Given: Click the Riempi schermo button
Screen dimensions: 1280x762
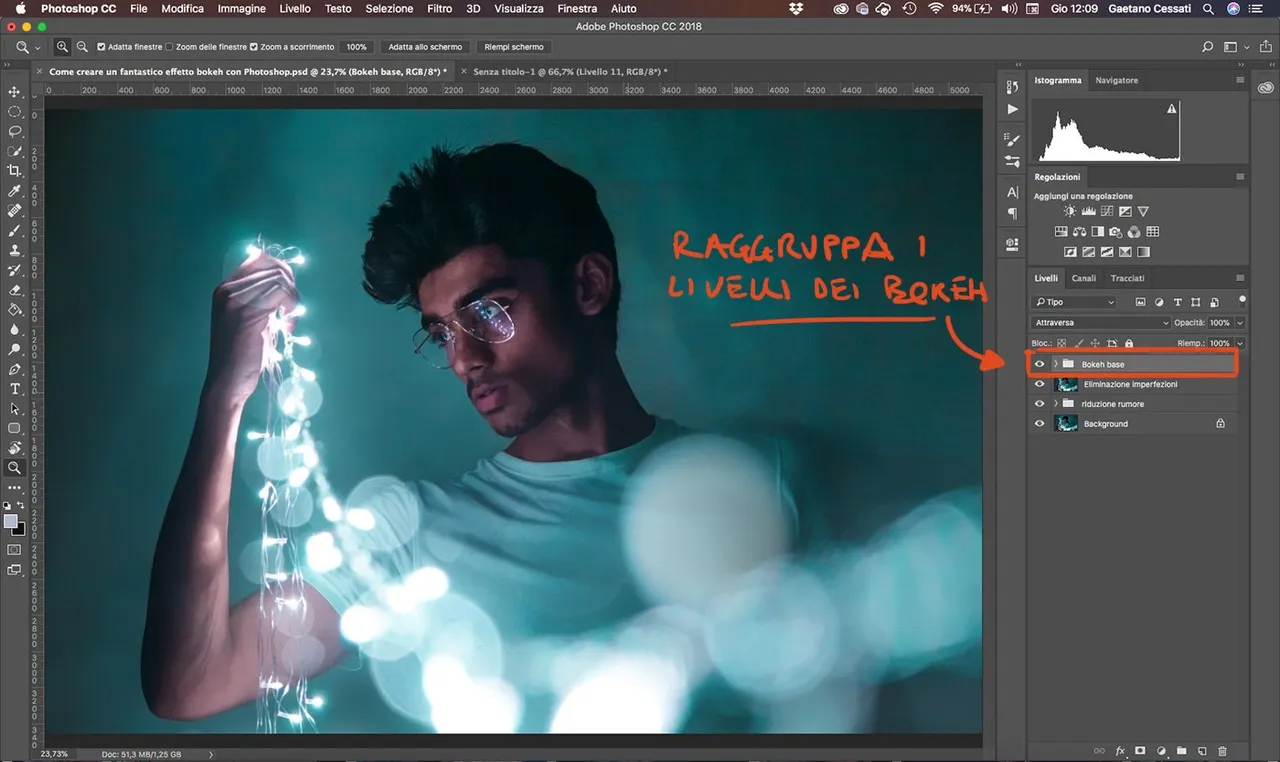Looking at the screenshot, I should click(x=514, y=47).
